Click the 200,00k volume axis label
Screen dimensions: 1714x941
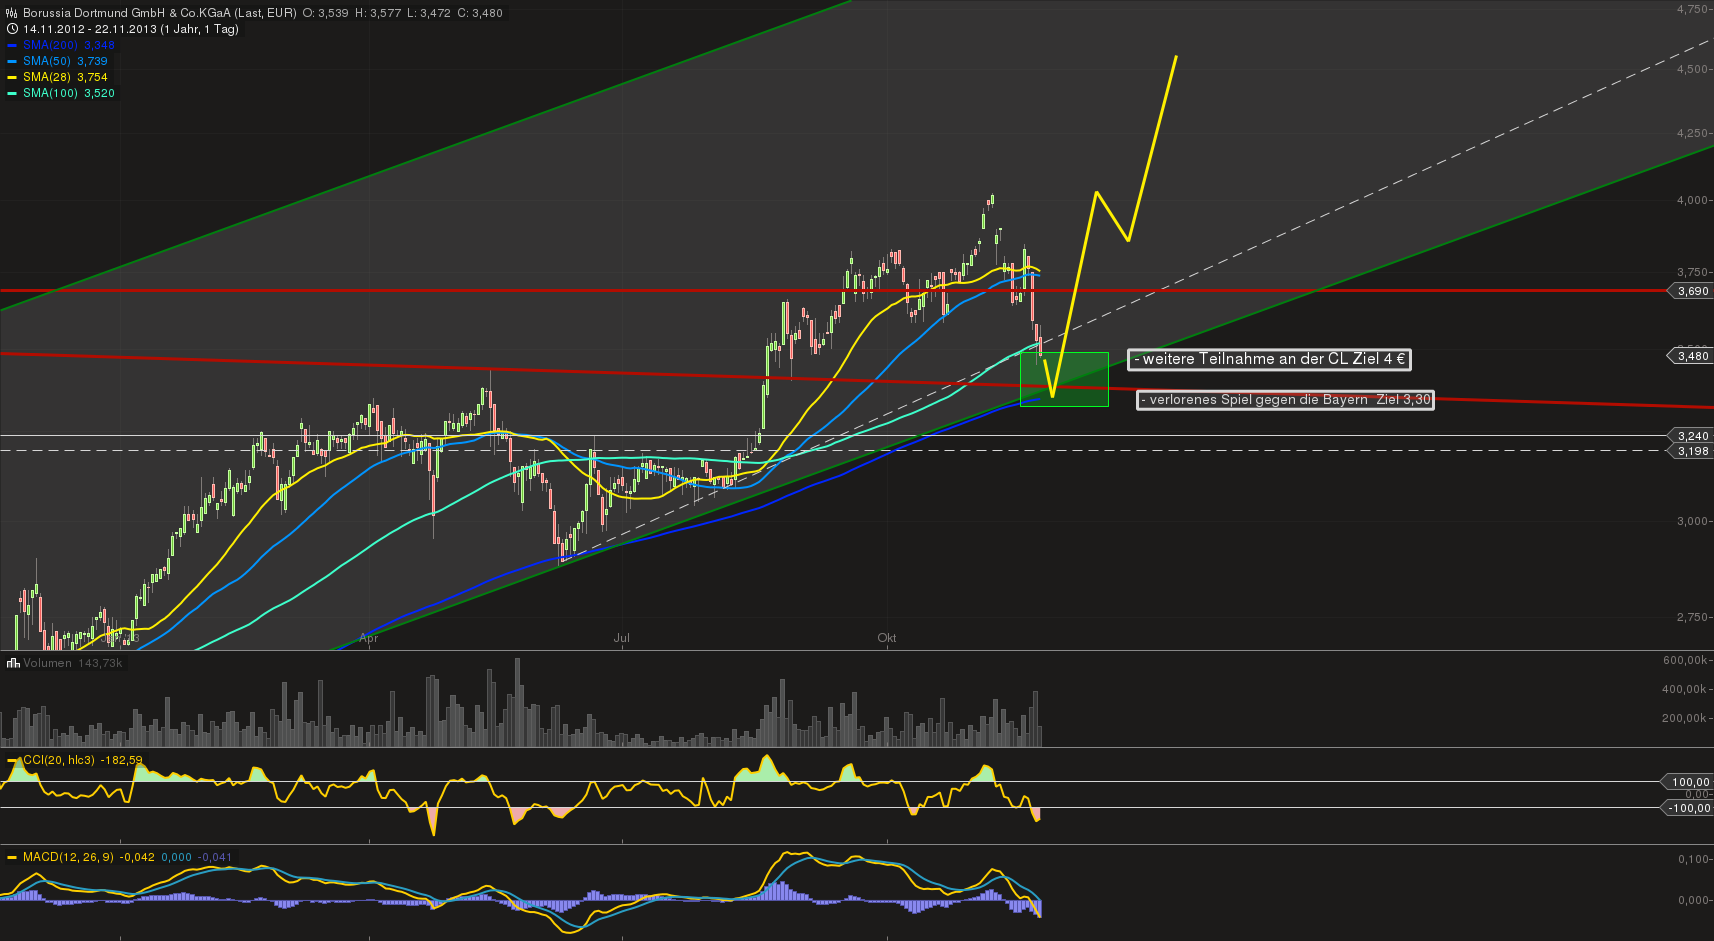pos(1686,718)
